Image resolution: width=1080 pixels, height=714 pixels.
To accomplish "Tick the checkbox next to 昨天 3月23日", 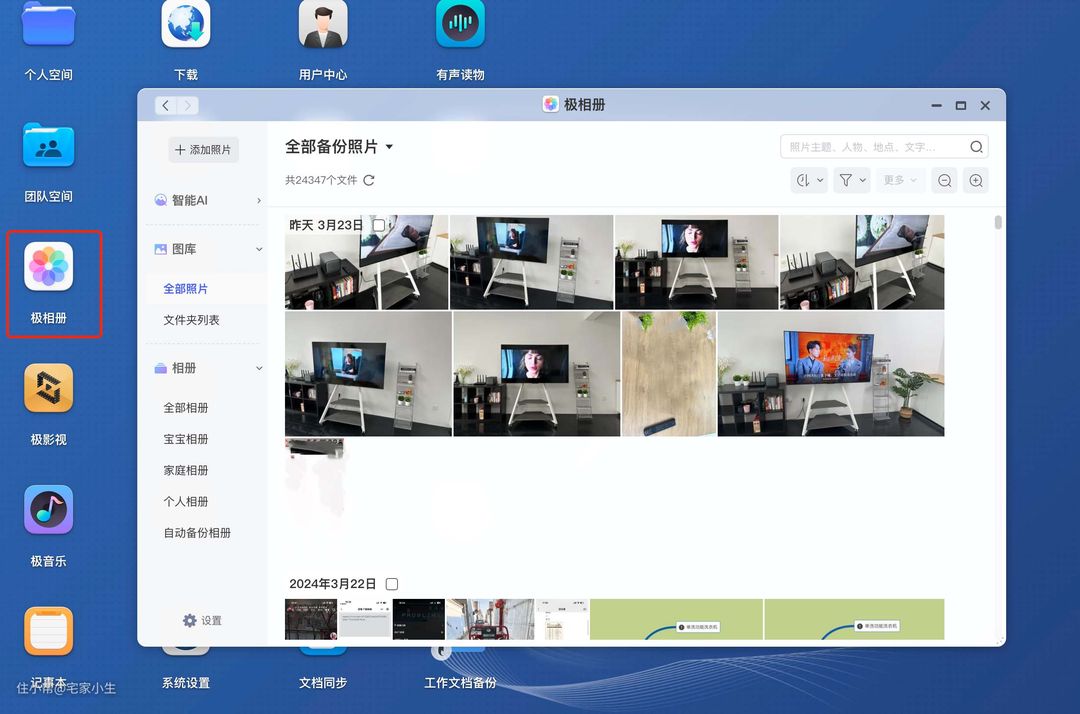I will coord(379,225).
